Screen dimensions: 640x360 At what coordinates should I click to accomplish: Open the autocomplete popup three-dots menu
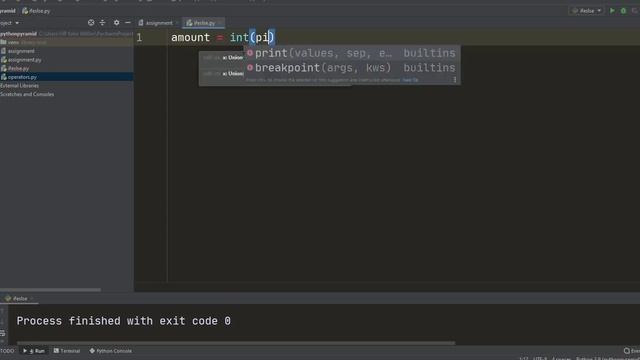tap(455, 80)
